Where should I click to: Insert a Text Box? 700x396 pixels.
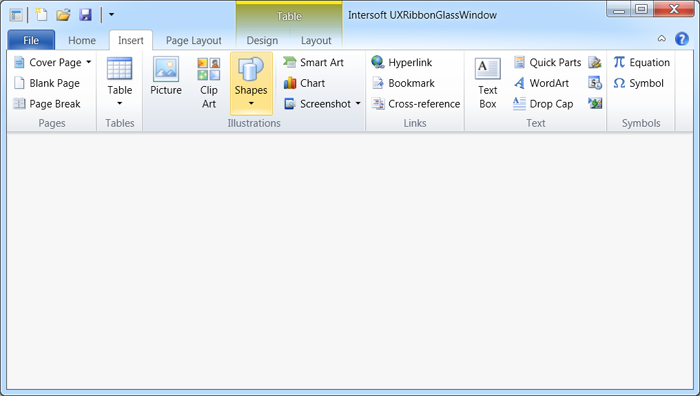(488, 83)
